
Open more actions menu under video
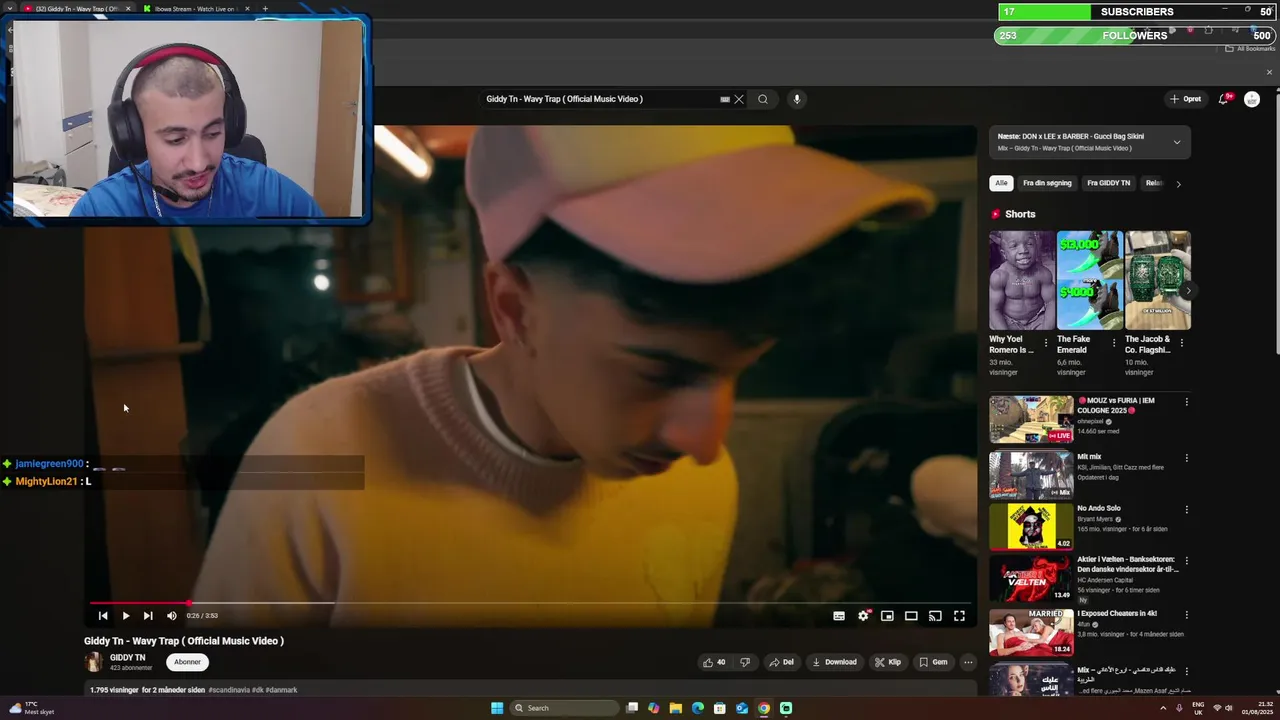[x=968, y=662]
